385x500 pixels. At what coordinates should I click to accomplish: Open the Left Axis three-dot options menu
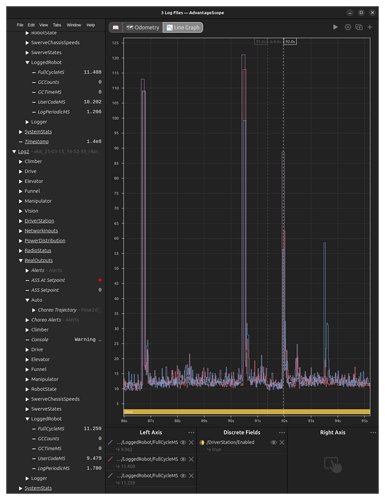(x=191, y=432)
